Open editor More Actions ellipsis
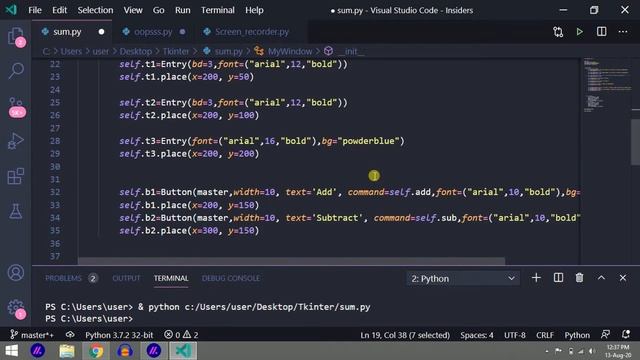Viewport: 640px width, 360px height. tap(623, 32)
